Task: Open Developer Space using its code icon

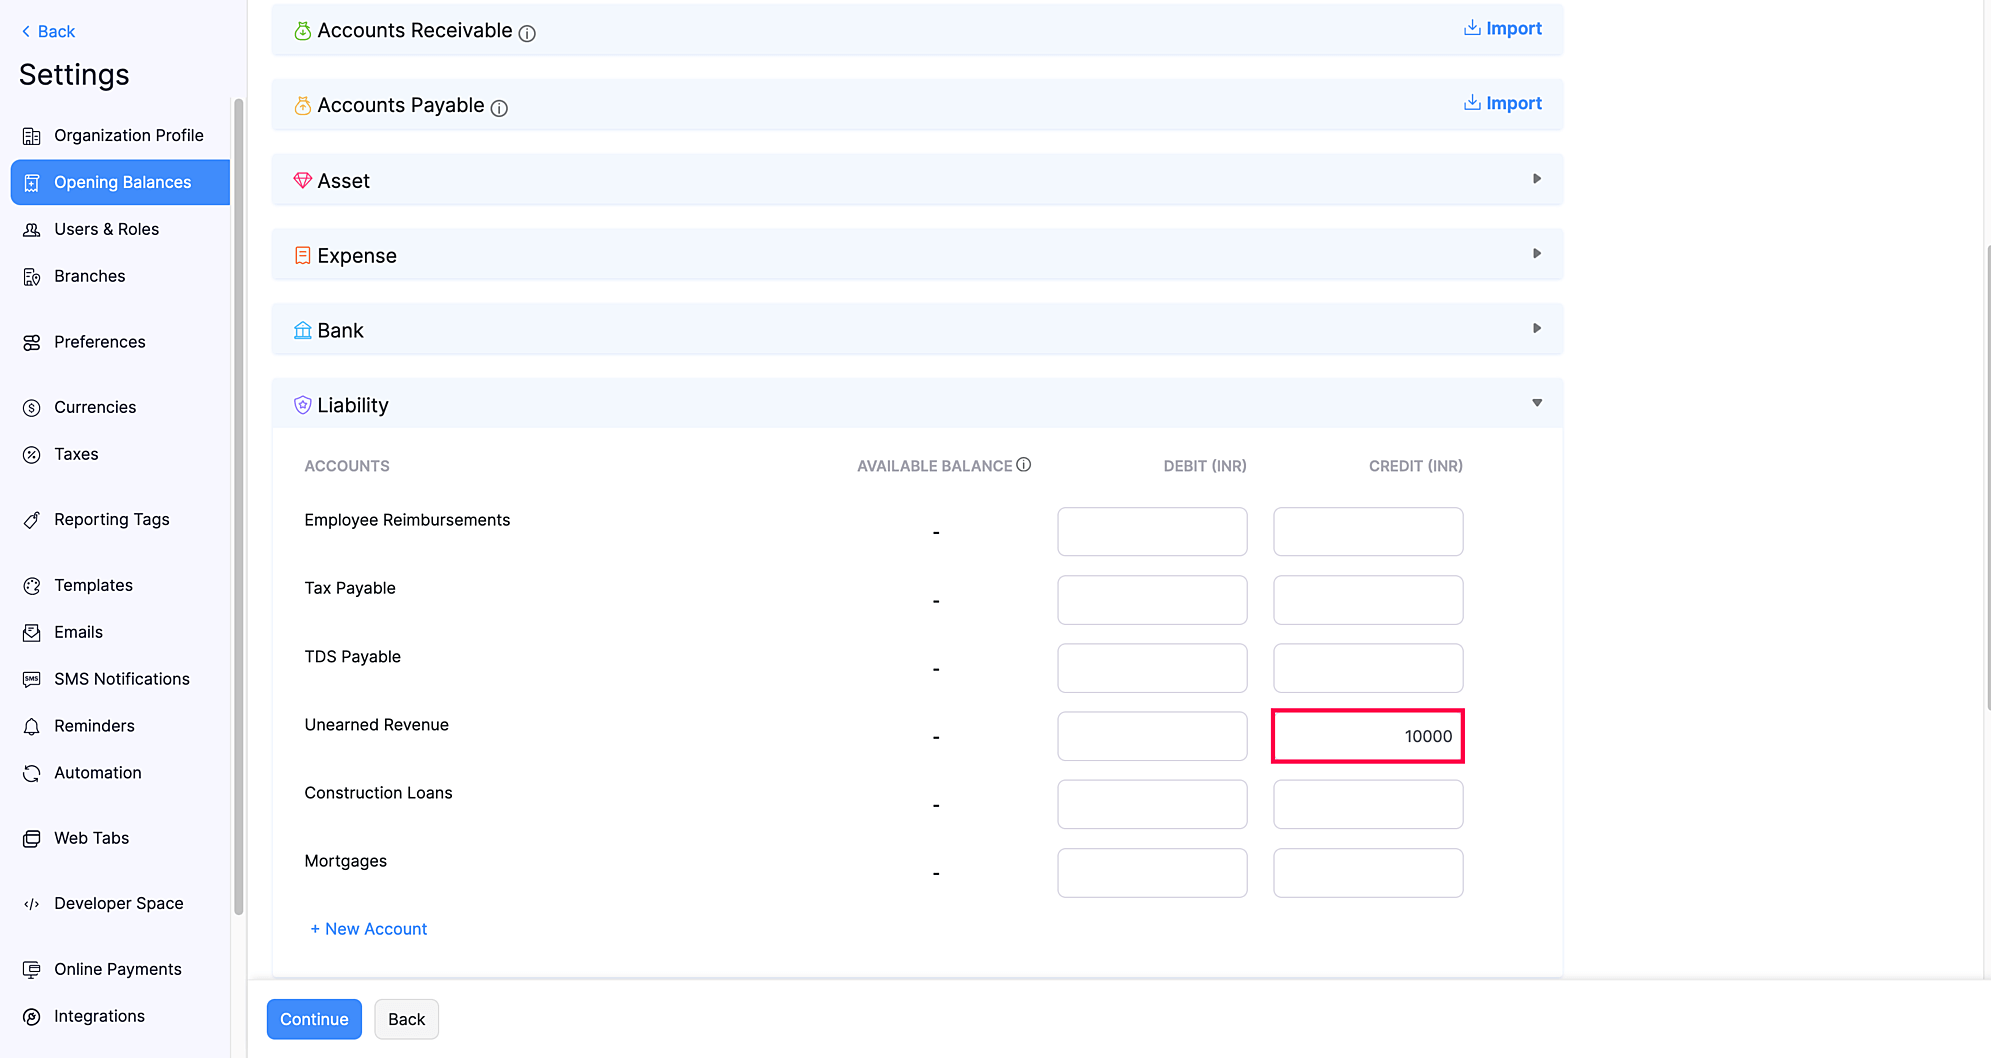Action: click(31, 903)
